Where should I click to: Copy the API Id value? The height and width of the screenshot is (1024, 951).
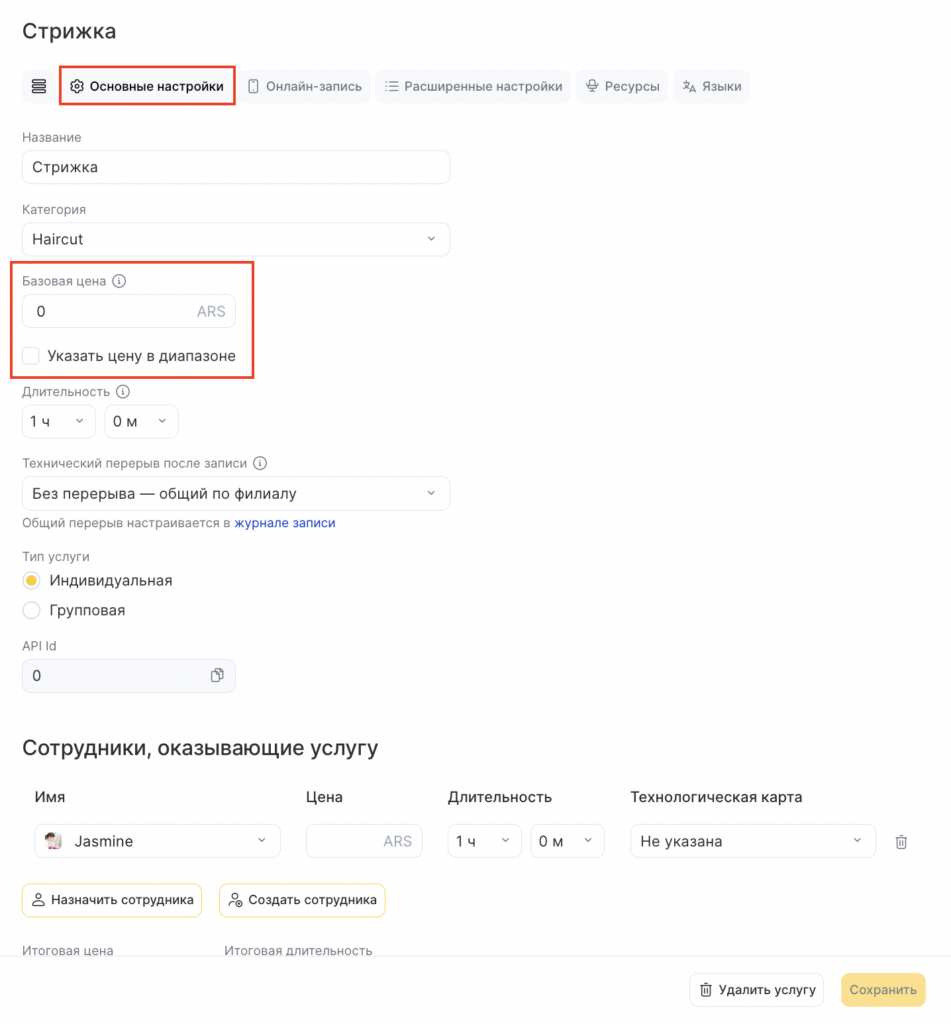click(217, 676)
